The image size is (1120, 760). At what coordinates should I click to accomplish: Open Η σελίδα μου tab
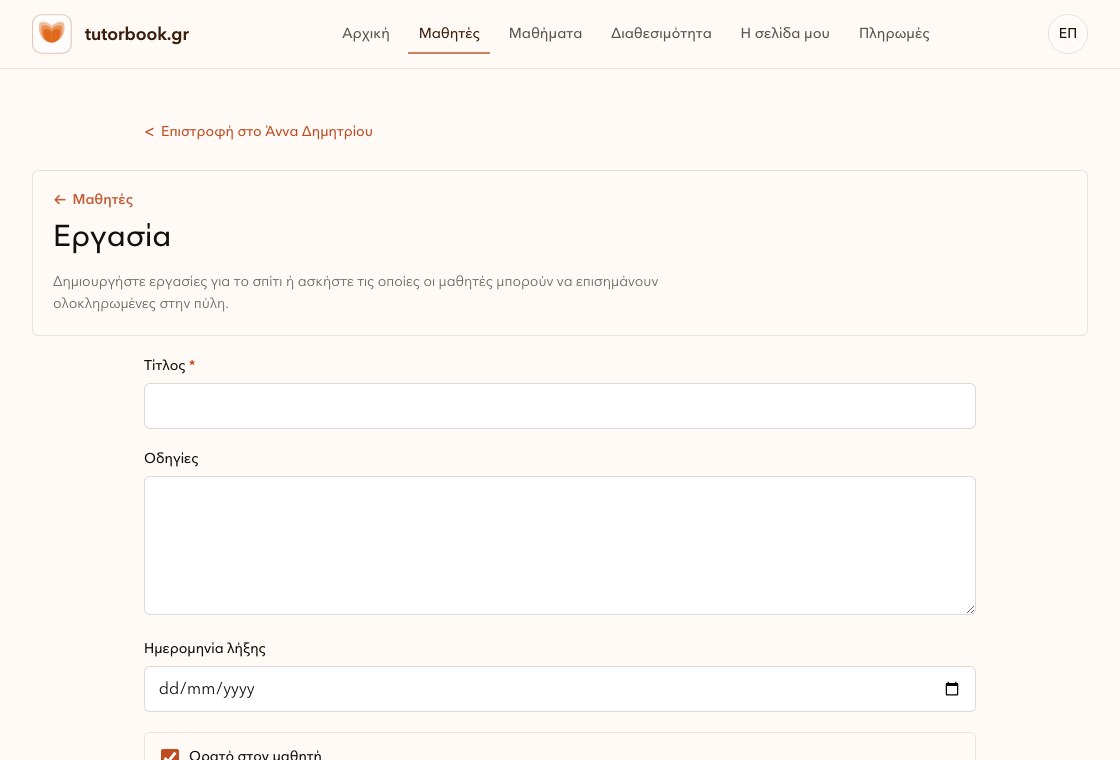[784, 34]
